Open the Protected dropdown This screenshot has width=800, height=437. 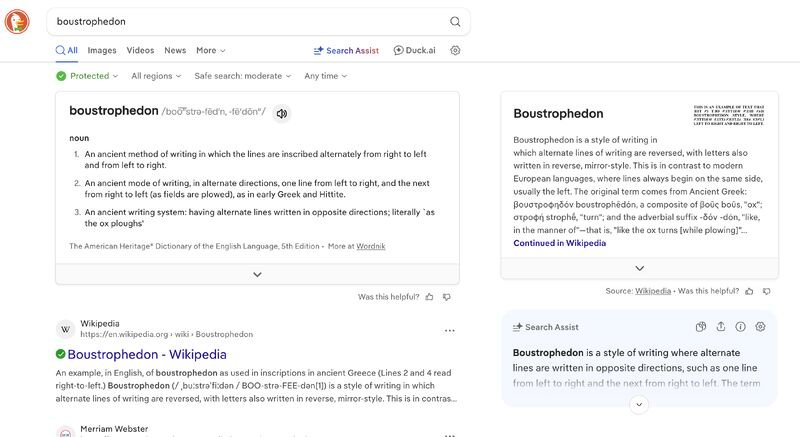coord(87,76)
